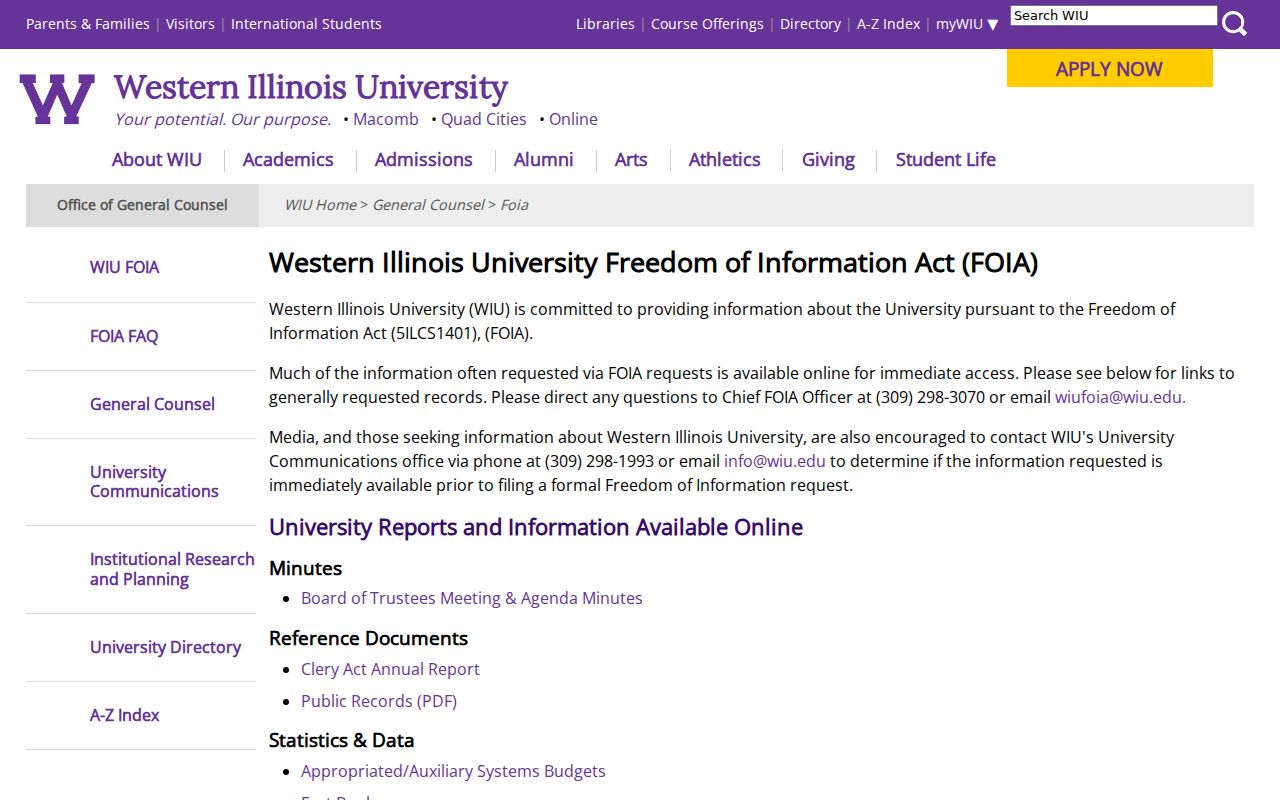Click the FOIA page main heading
Viewport: 1280px width, 800px height.
(x=653, y=263)
